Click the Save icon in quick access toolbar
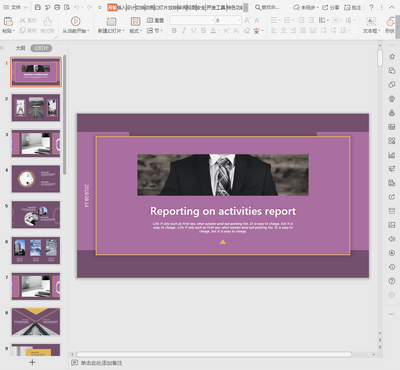The image size is (400, 370). (38, 7)
